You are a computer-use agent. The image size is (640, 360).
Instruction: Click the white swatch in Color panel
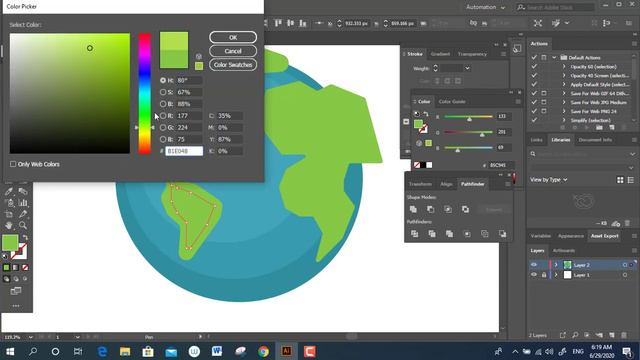(429, 165)
